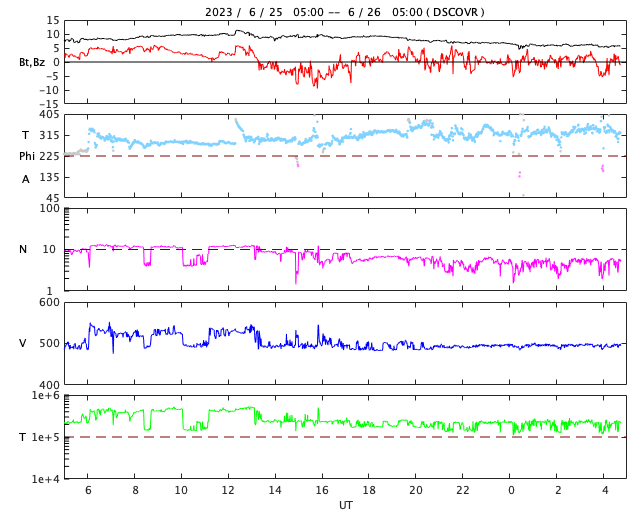Click the '135' tick on Phi panel

[49, 177]
